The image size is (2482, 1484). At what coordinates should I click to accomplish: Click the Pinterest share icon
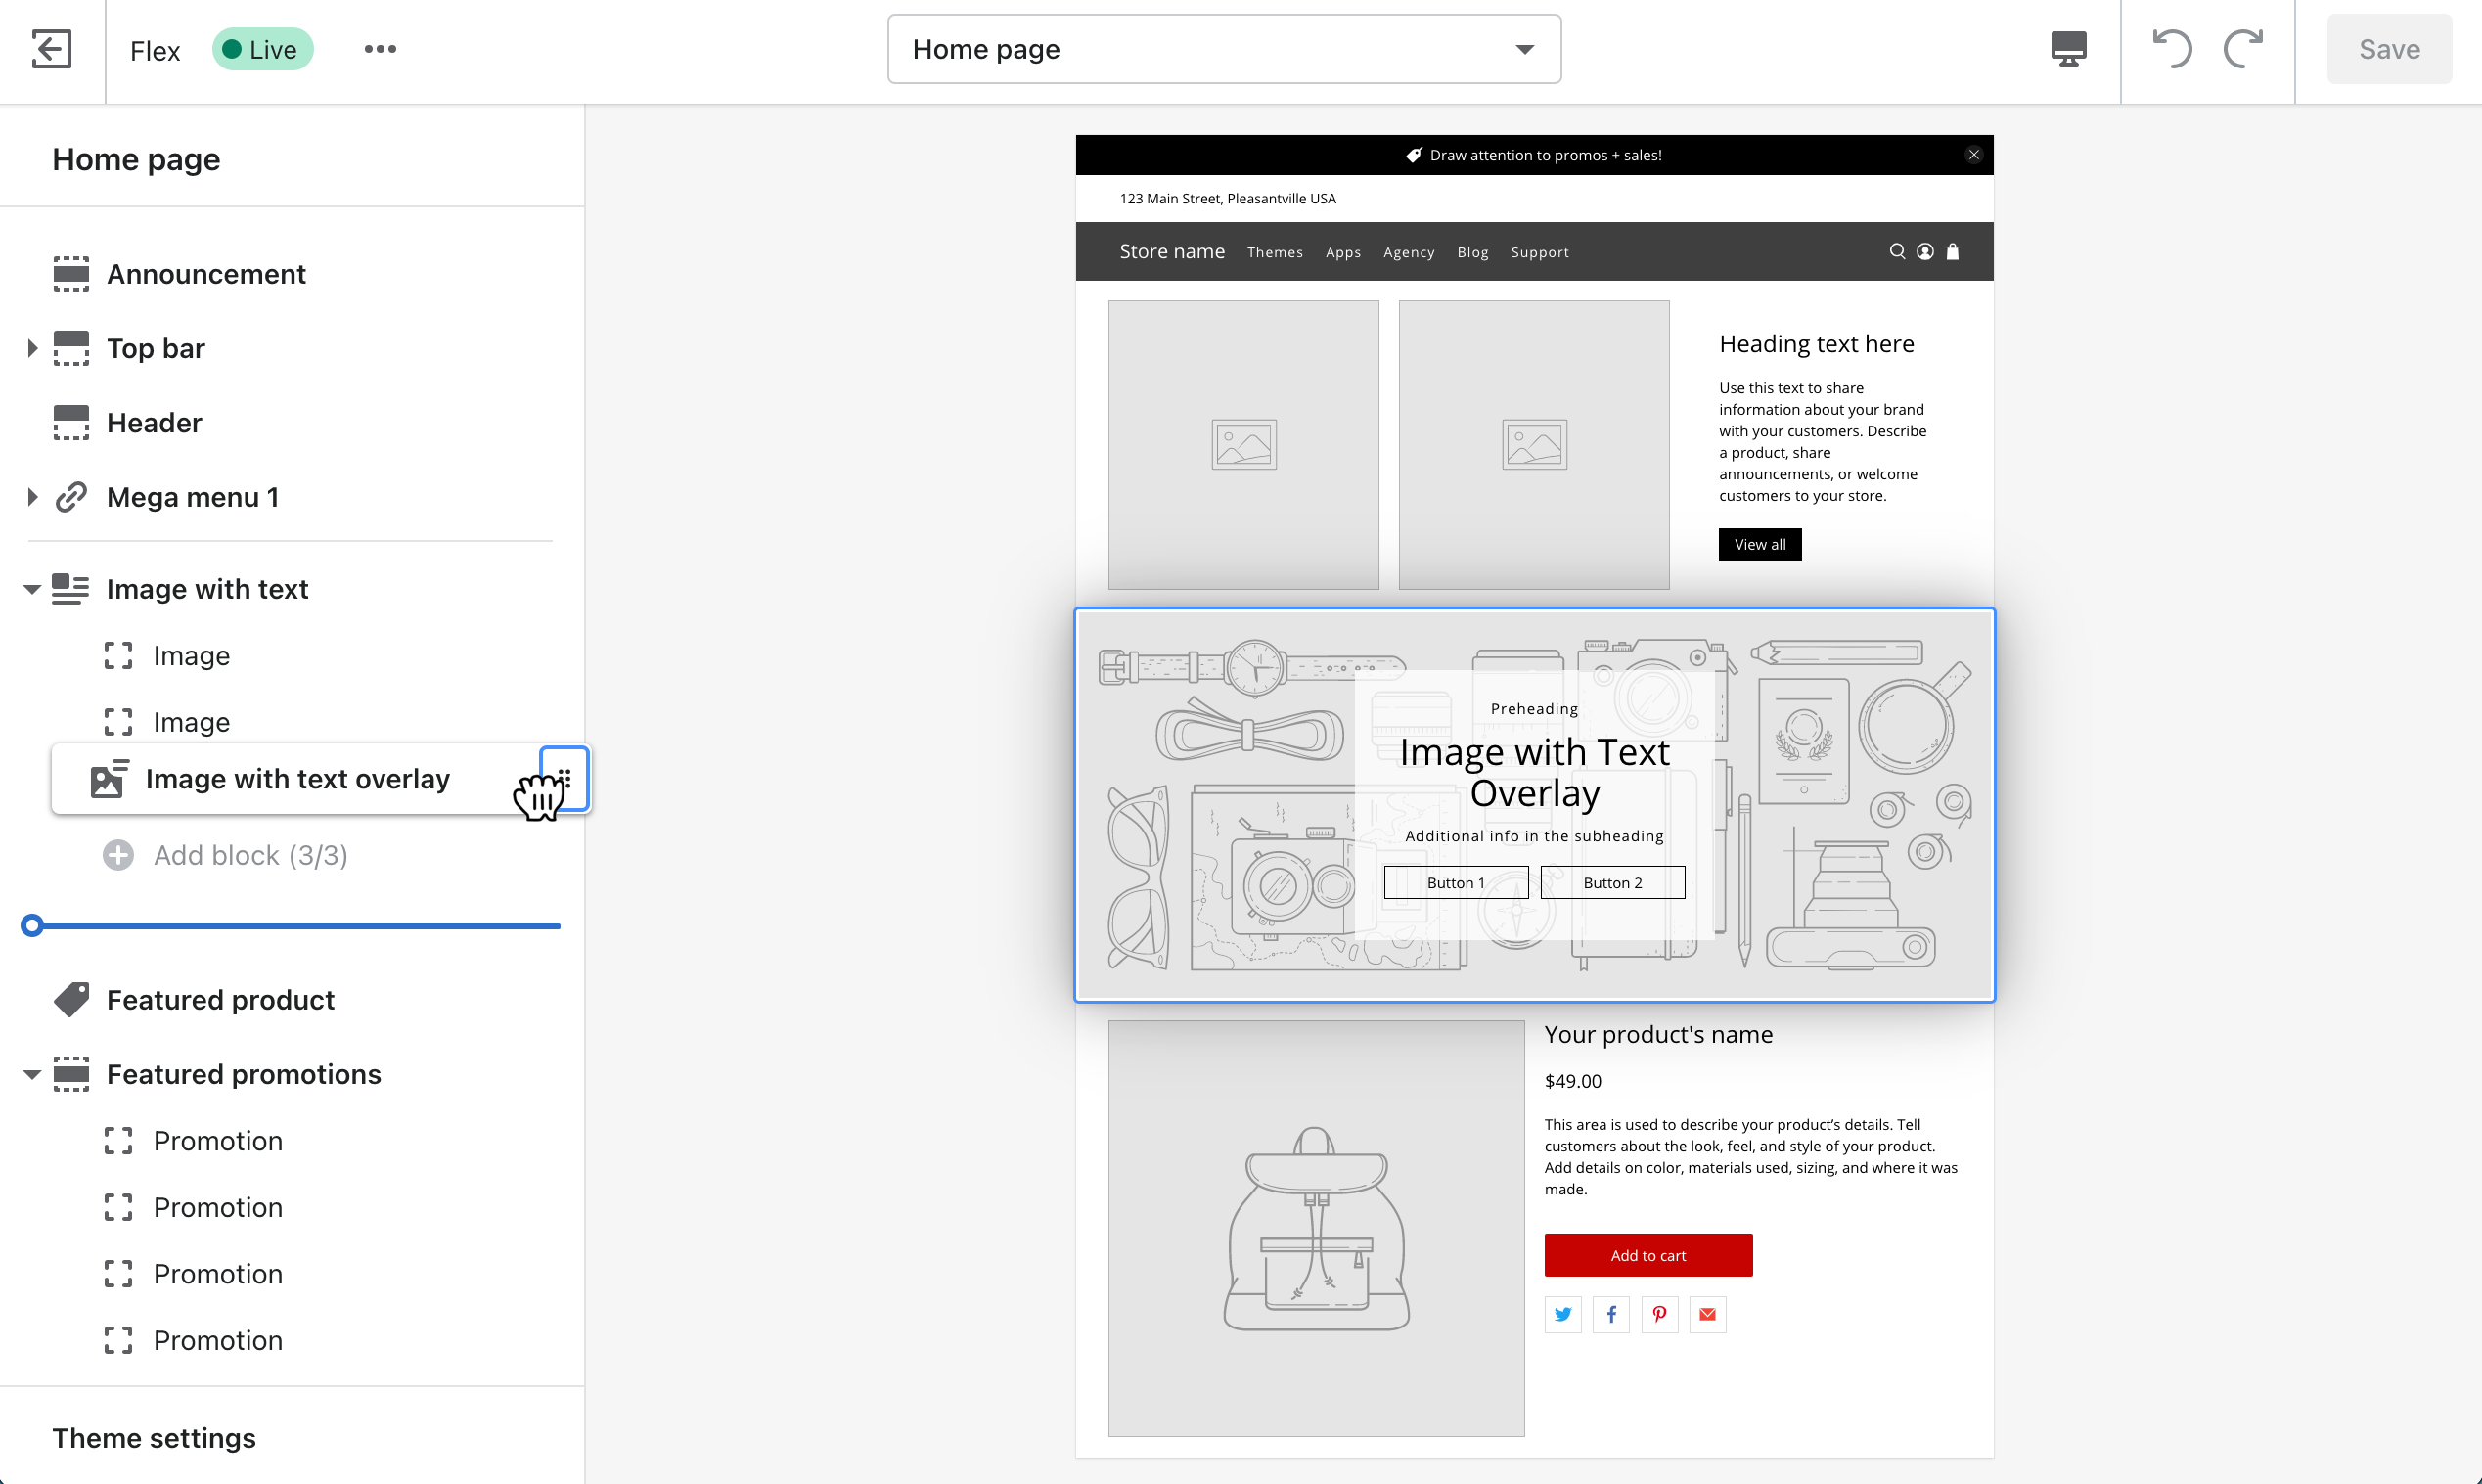[1659, 1314]
